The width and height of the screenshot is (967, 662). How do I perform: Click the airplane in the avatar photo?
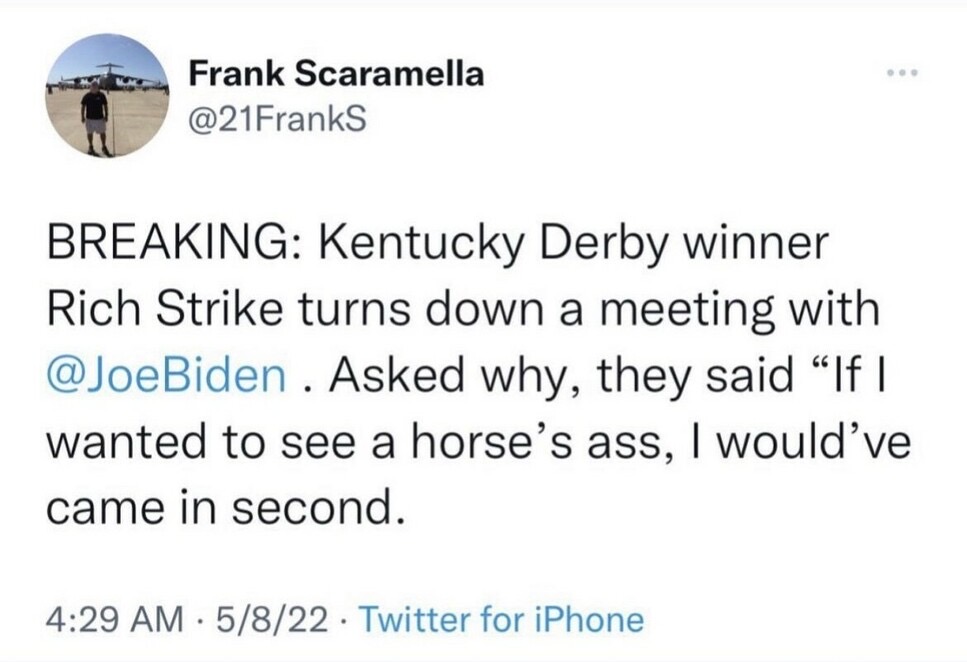pos(110,77)
